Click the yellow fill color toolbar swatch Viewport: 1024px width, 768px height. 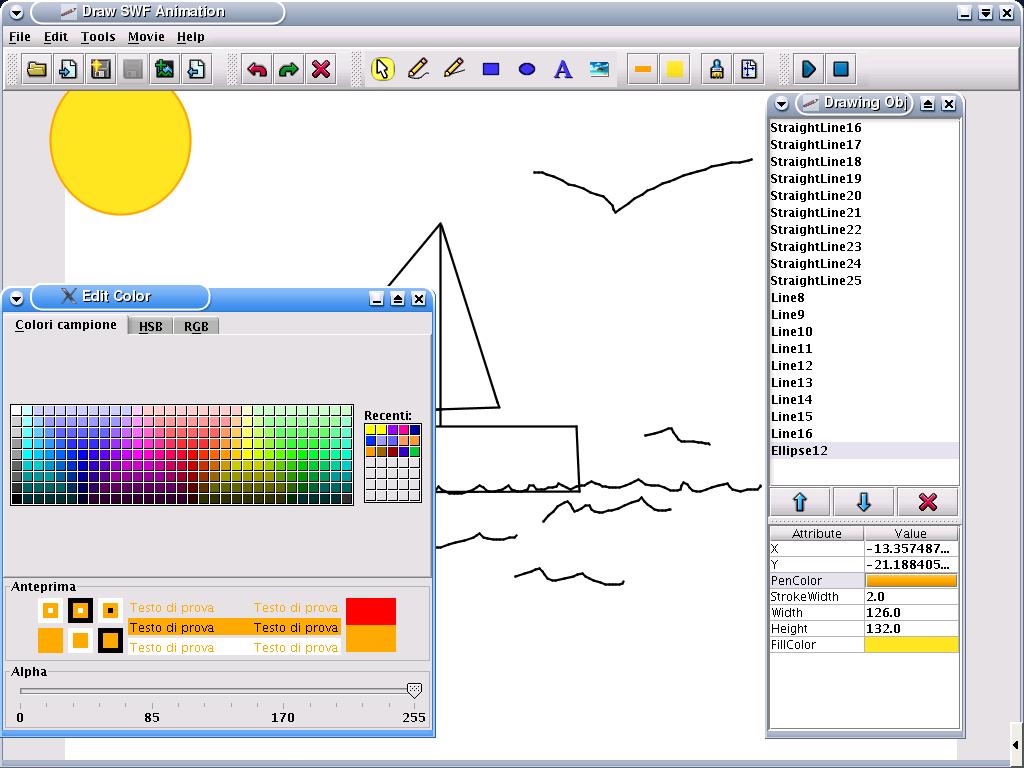[x=675, y=69]
